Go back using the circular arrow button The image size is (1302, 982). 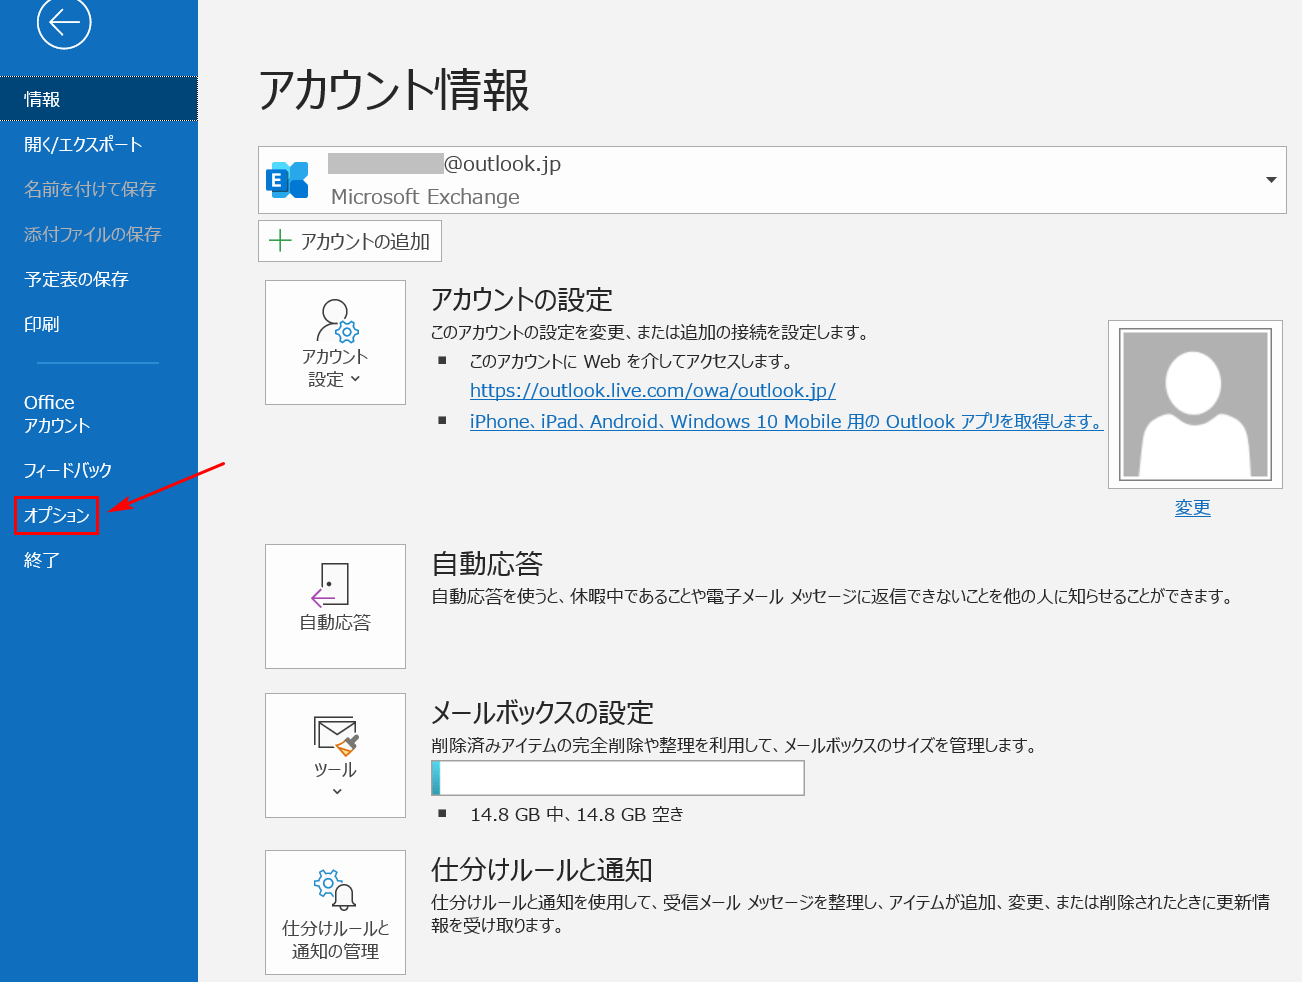[64, 22]
